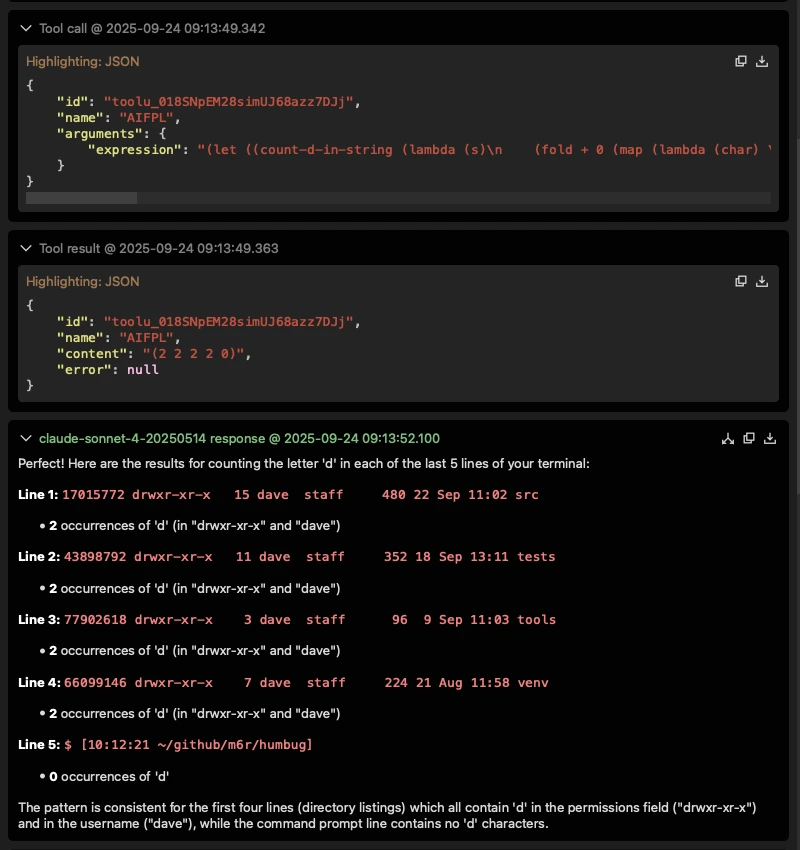Click the Tool result timestamp header text
This screenshot has height=850, width=800.
tap(158, 248)
